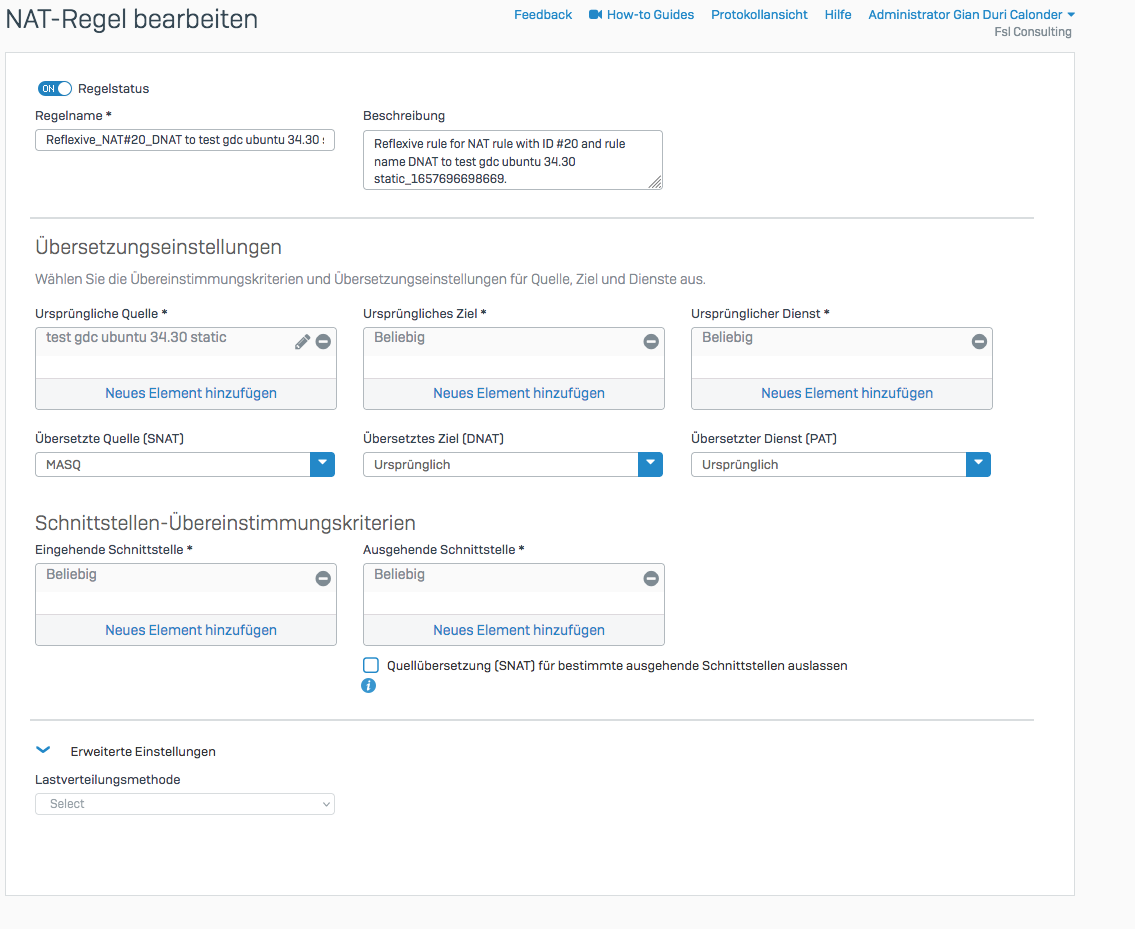Open Lastverteilungsmethode select box

click(185, 804)
